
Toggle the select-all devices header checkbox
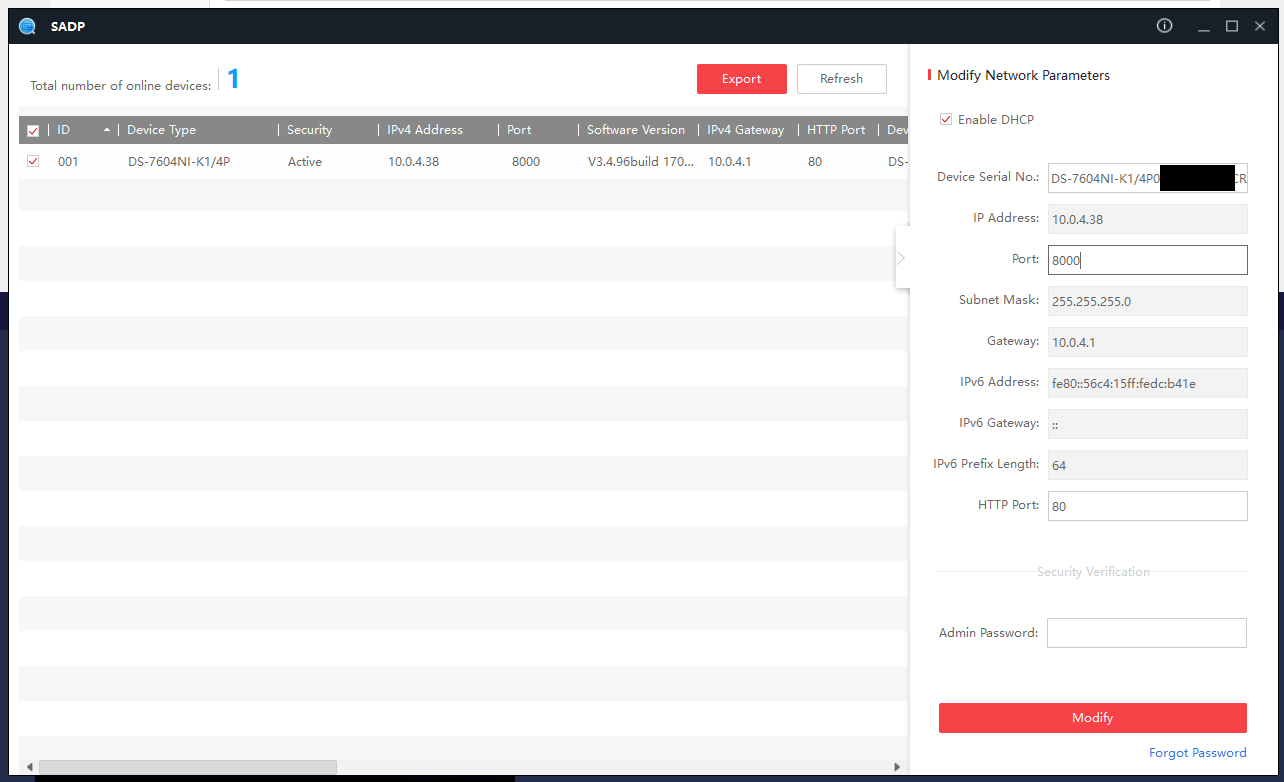(x=33, y=131)
